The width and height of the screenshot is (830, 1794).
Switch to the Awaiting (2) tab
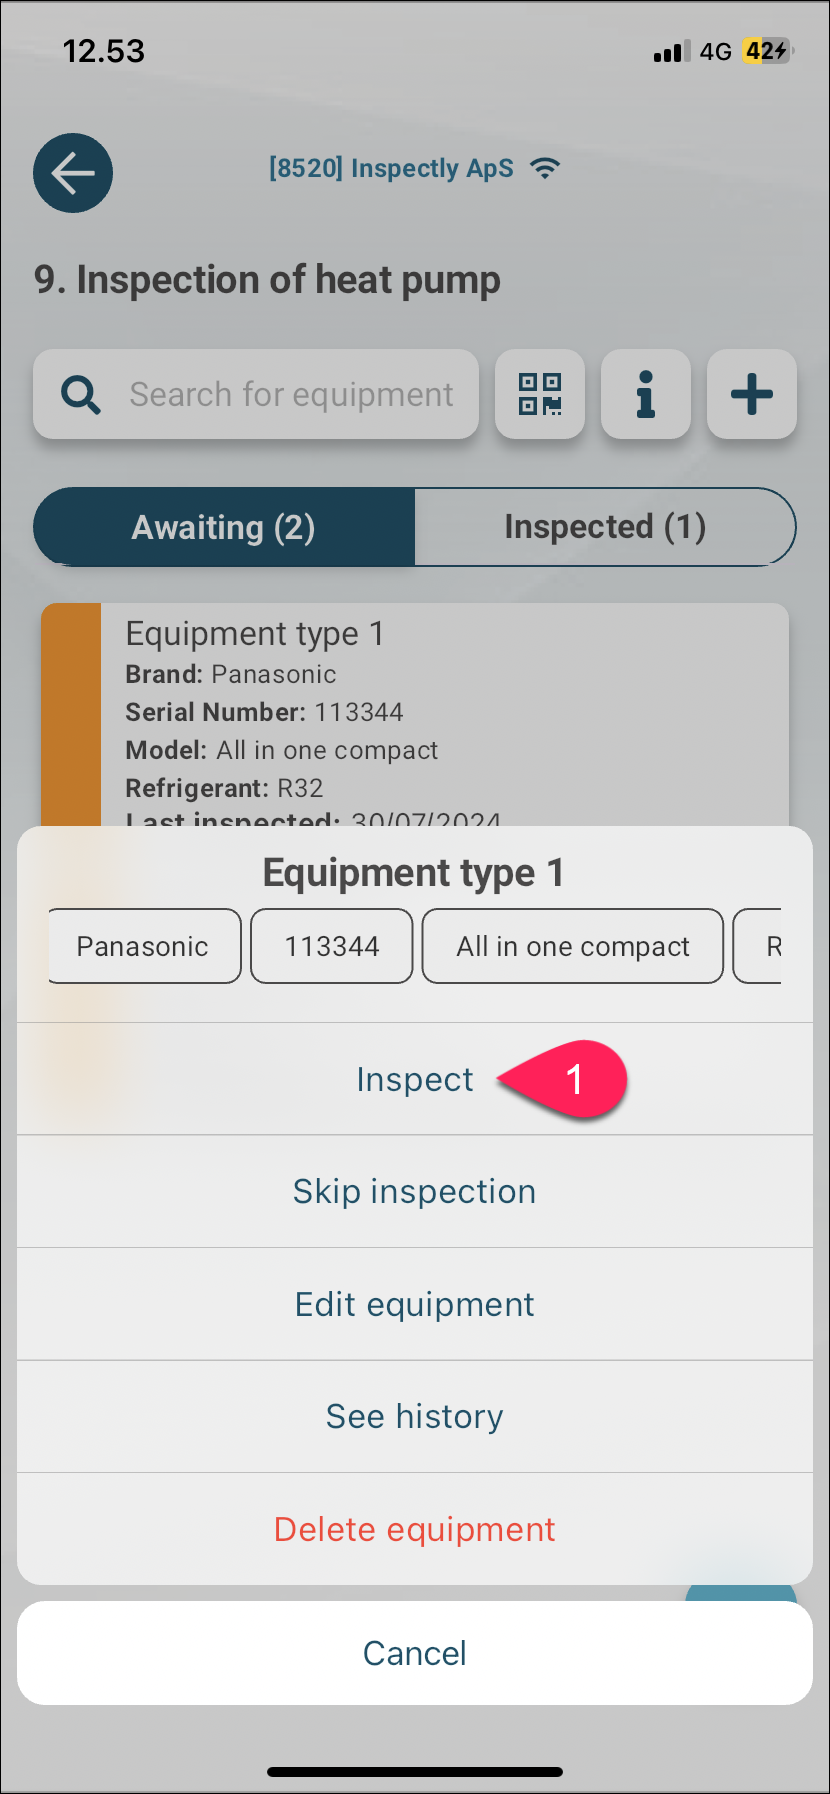point(224,527)
